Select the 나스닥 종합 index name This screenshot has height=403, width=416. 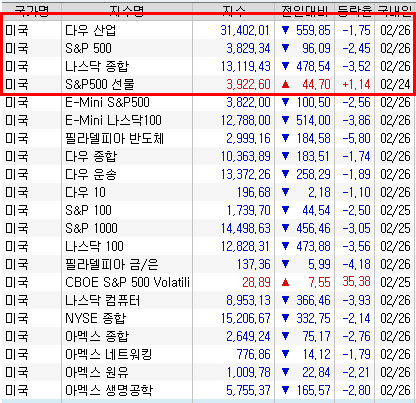click(x=97, y=66)
